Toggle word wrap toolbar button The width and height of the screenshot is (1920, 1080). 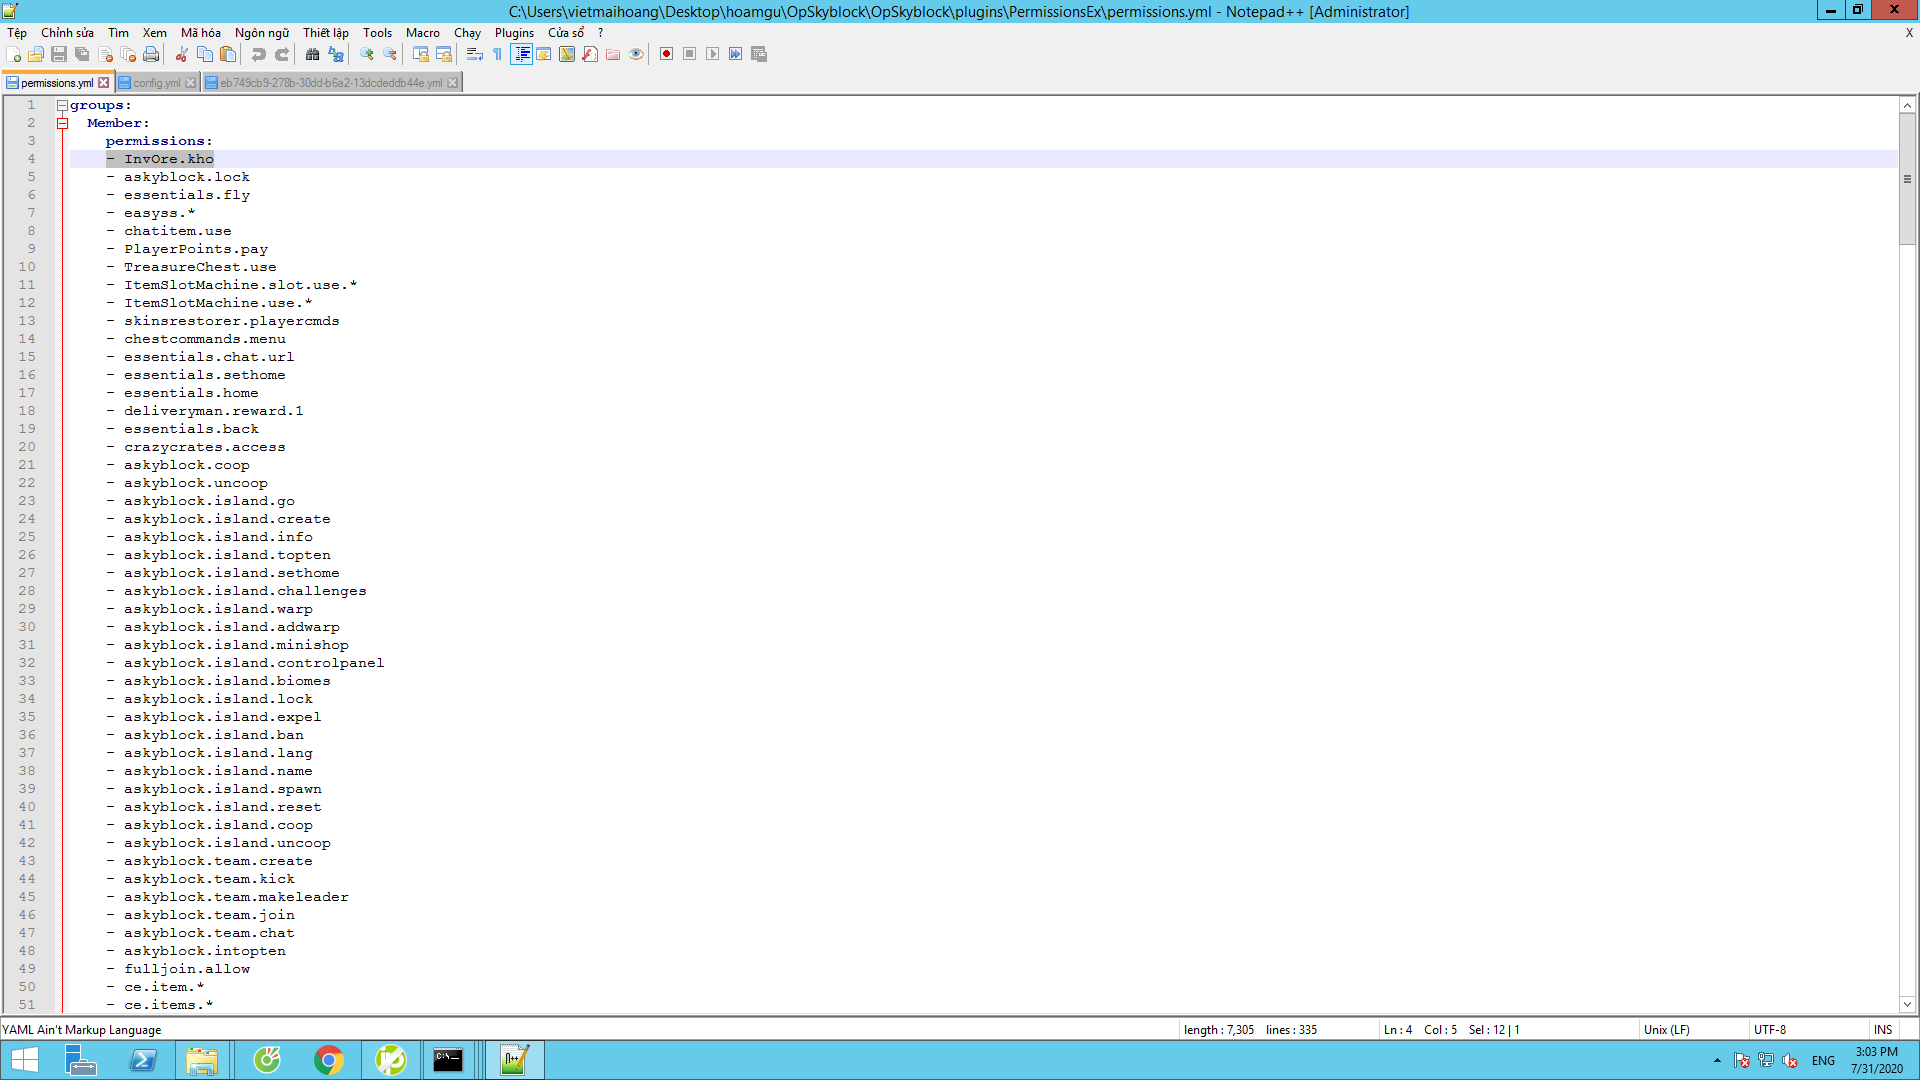pyautogui.click(x=475, y=54)
